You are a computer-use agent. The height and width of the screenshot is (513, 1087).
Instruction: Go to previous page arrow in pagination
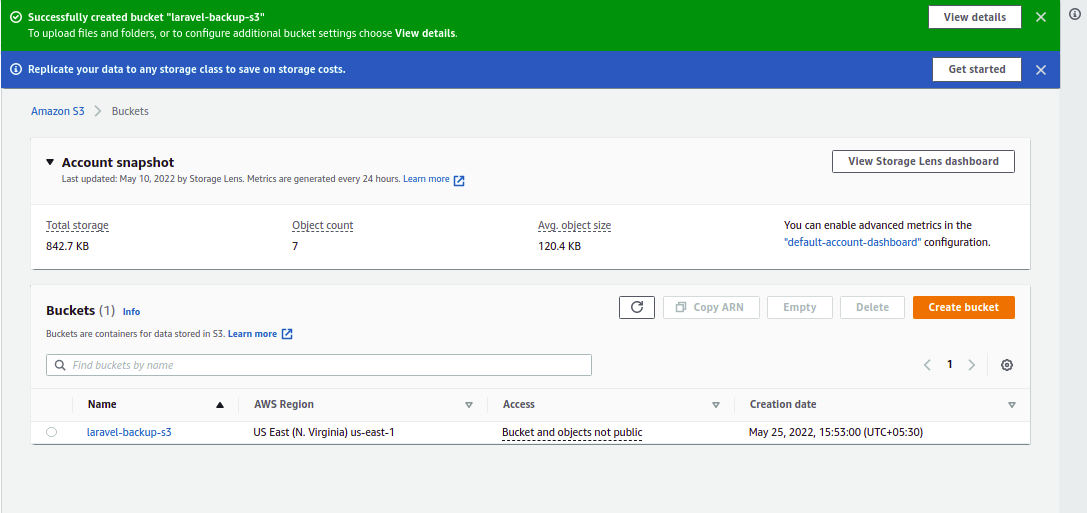[x=927, y=365]
